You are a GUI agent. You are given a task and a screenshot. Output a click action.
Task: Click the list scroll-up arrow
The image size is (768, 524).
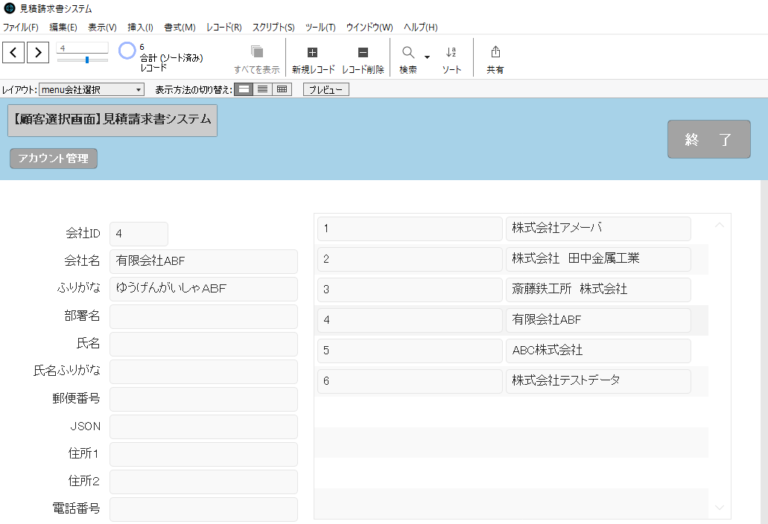click(719, 225)
